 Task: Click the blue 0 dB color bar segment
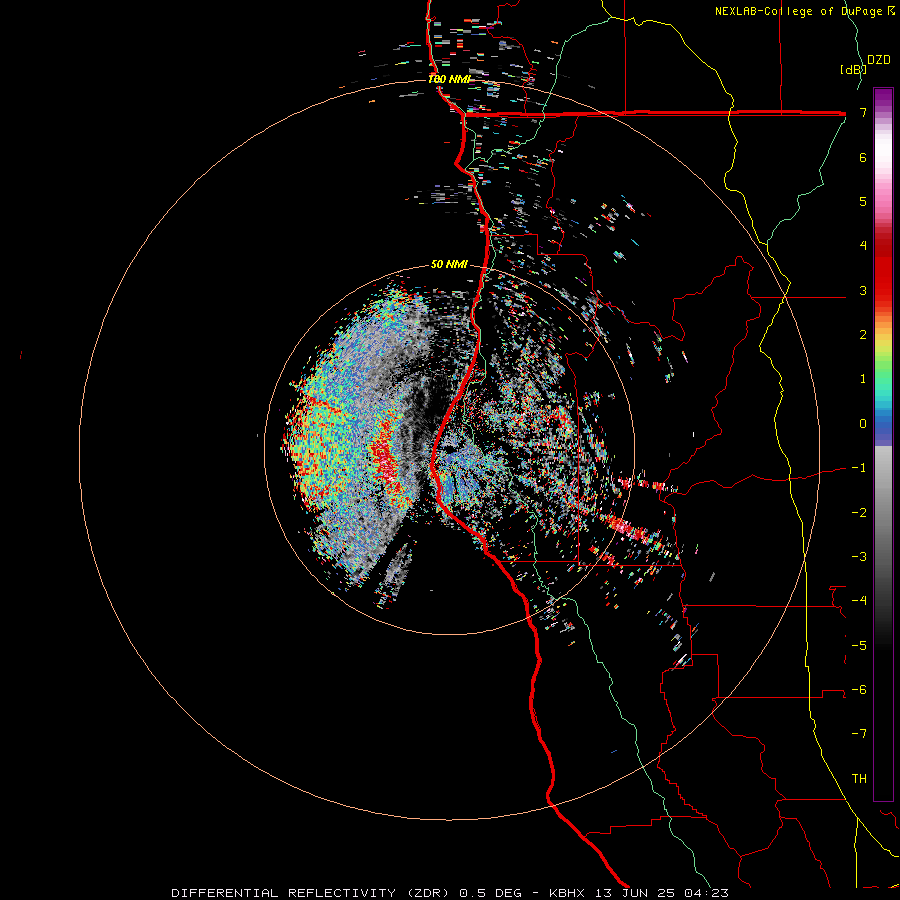pyautogui.click(x=883, y=424)
